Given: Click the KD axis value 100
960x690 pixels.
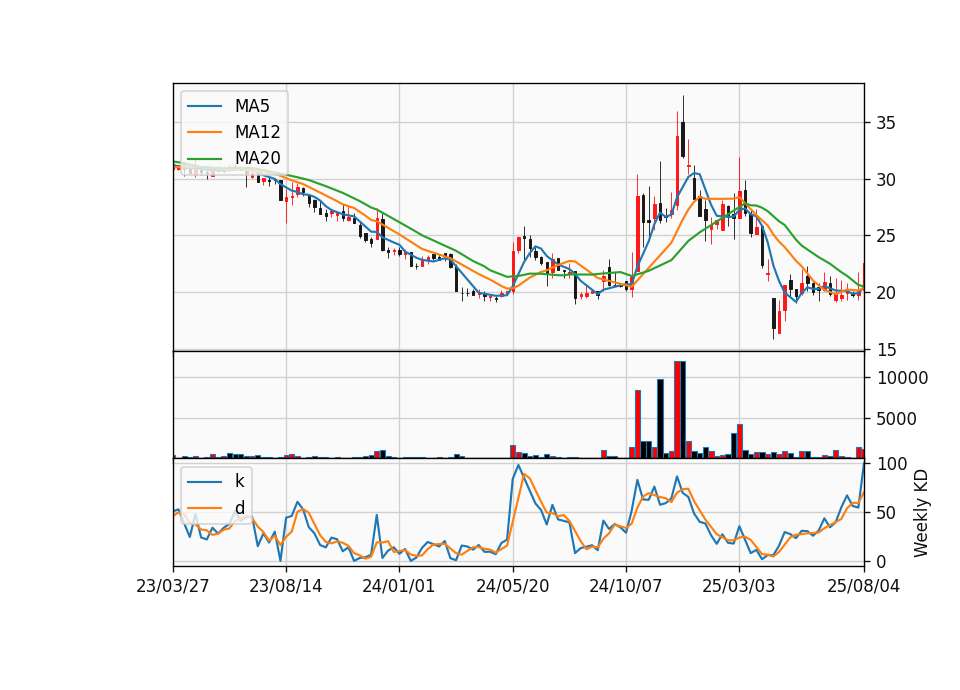Looking at the screenshot, I should (x=892, y=464).
